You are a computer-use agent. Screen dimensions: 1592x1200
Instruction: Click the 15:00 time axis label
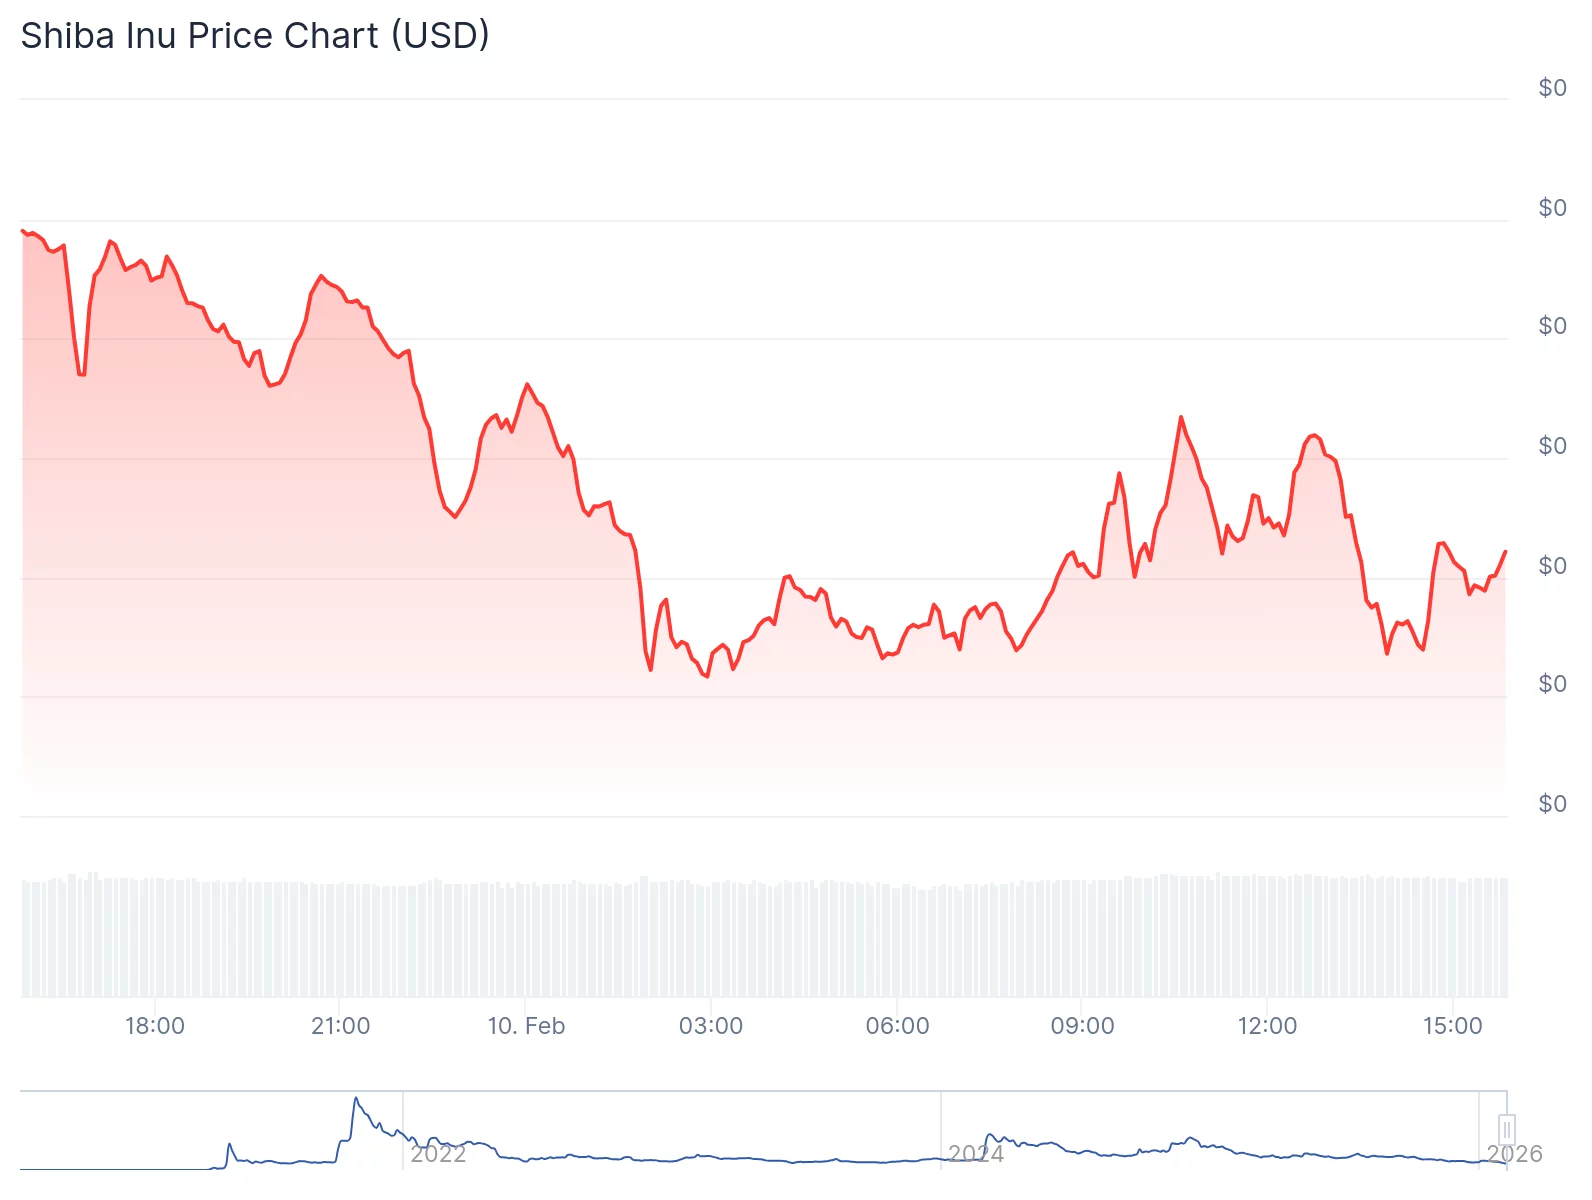[1452, 1026]
